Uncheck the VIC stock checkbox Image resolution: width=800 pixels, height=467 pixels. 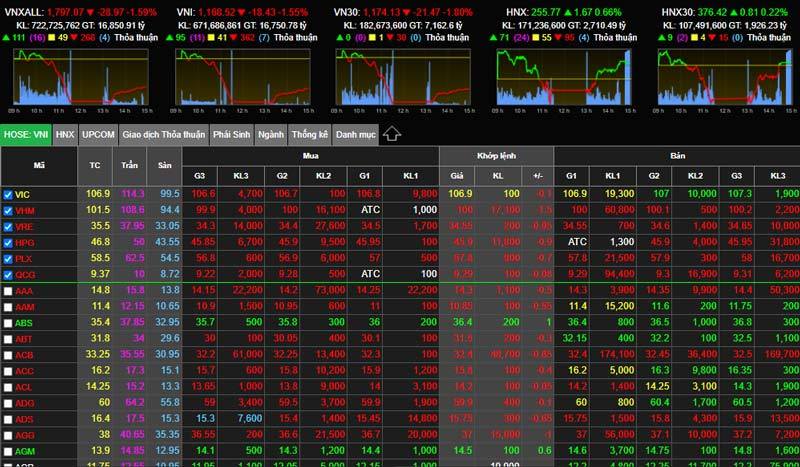click(8, 194)
